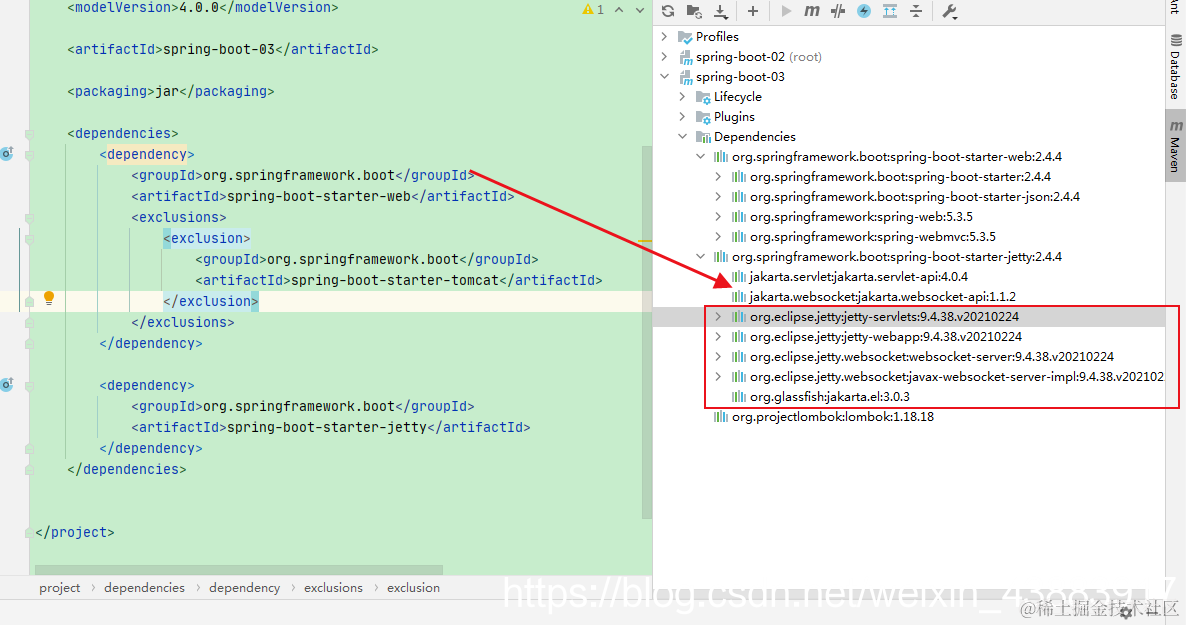
Task: Collapse the spring-boot-03 project
Action: tap(664, 76)
